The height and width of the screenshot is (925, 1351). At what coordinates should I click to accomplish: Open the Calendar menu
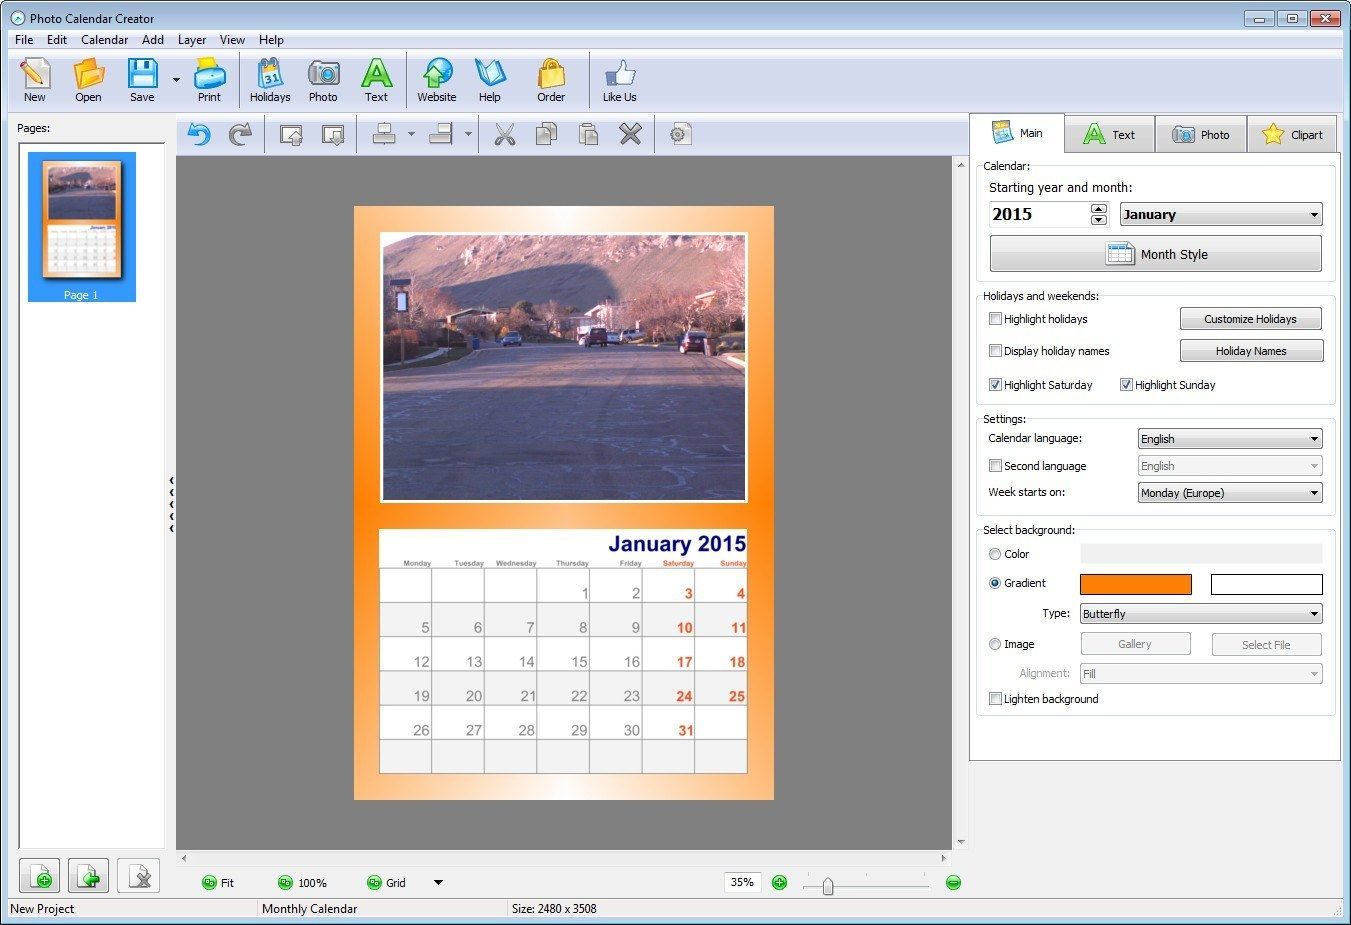[104, 40]
